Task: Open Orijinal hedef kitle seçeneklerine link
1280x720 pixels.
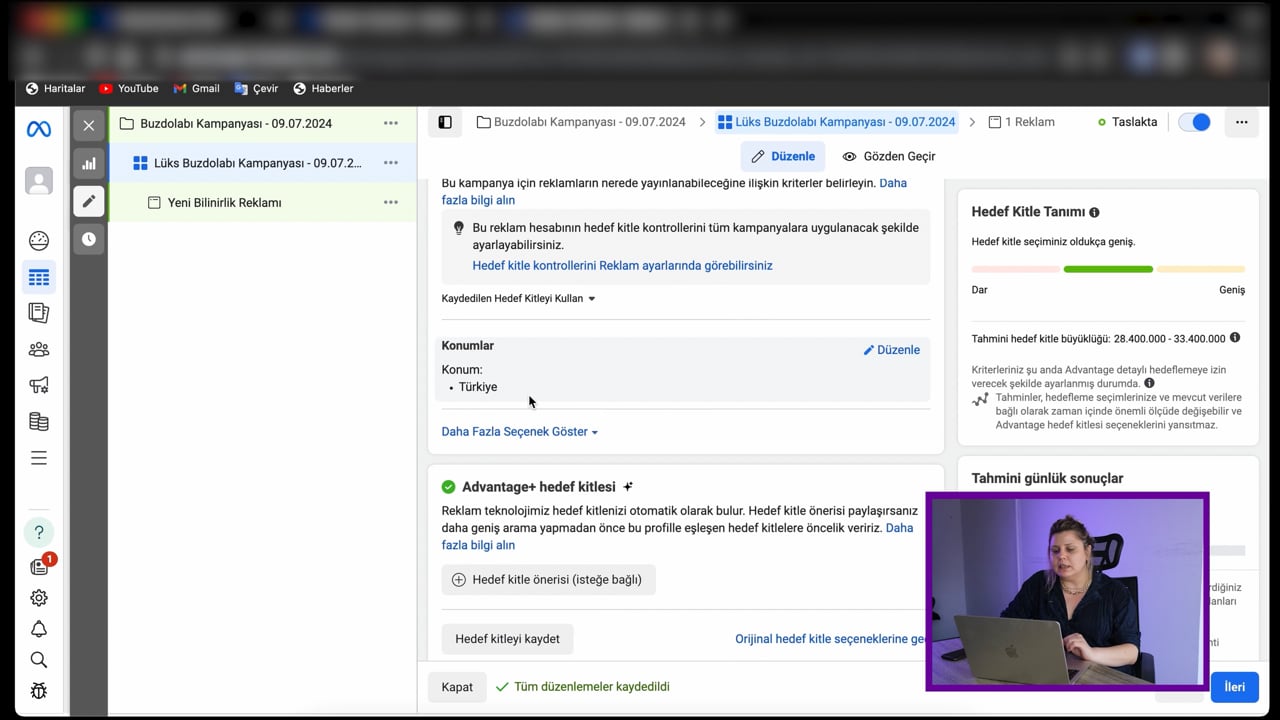Action: click(830, 639)
